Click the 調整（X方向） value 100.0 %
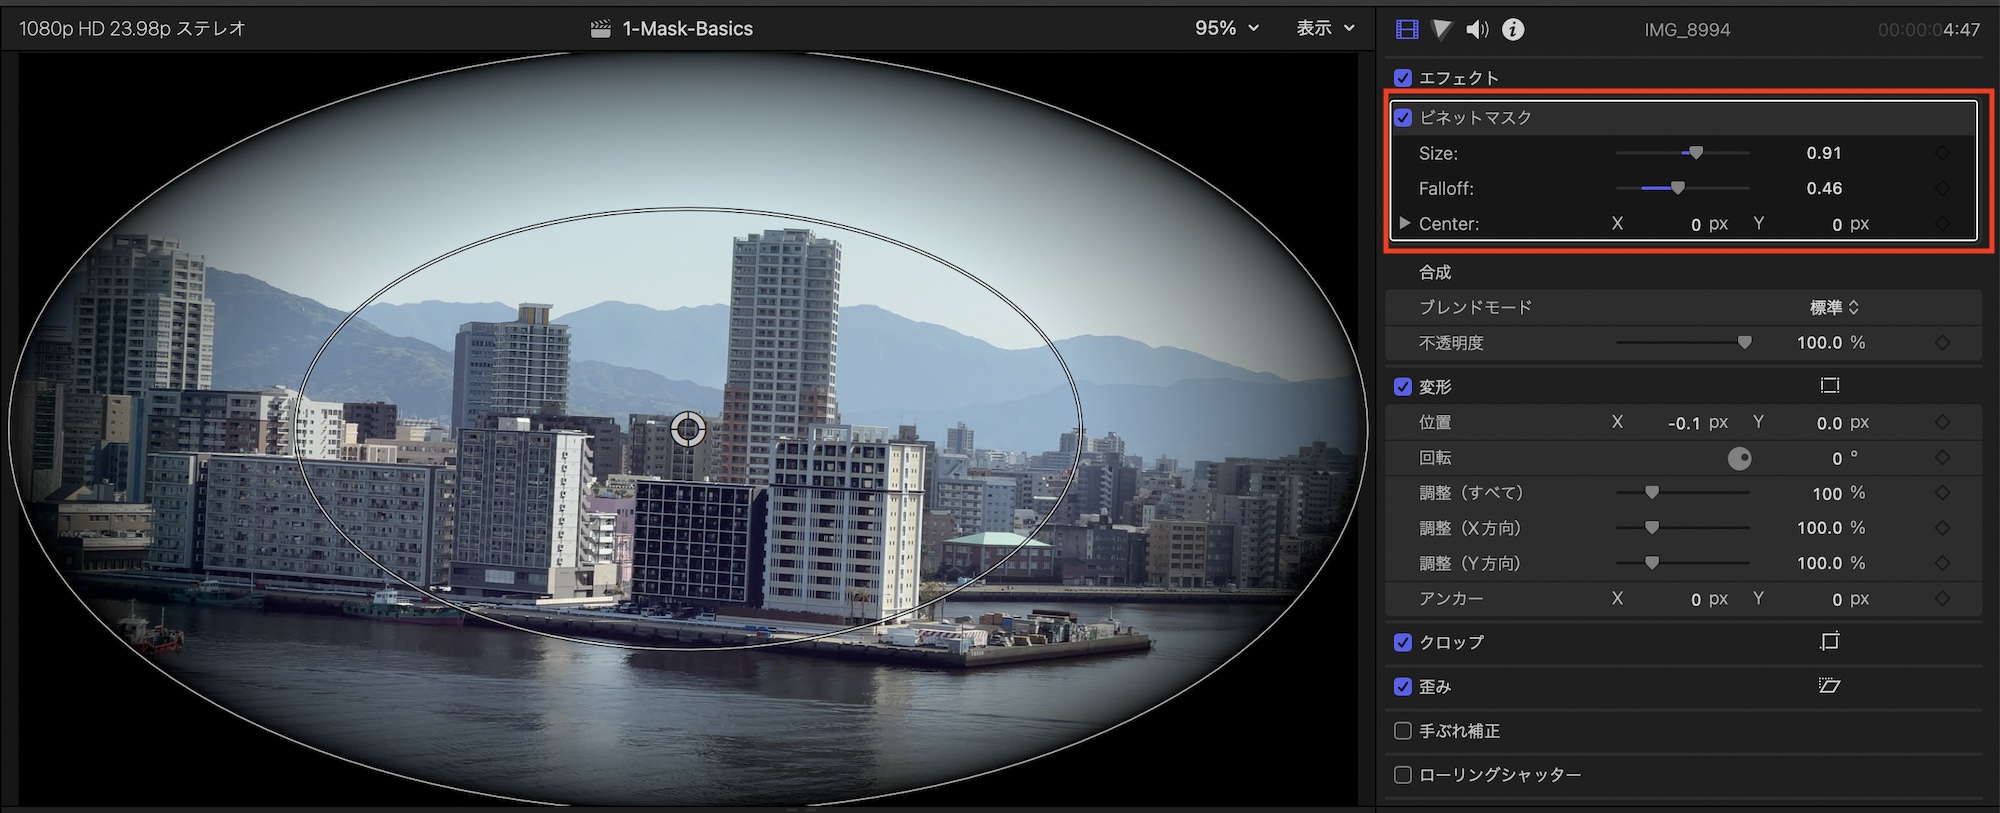 pyautogui.click(x=1831, y=528)
